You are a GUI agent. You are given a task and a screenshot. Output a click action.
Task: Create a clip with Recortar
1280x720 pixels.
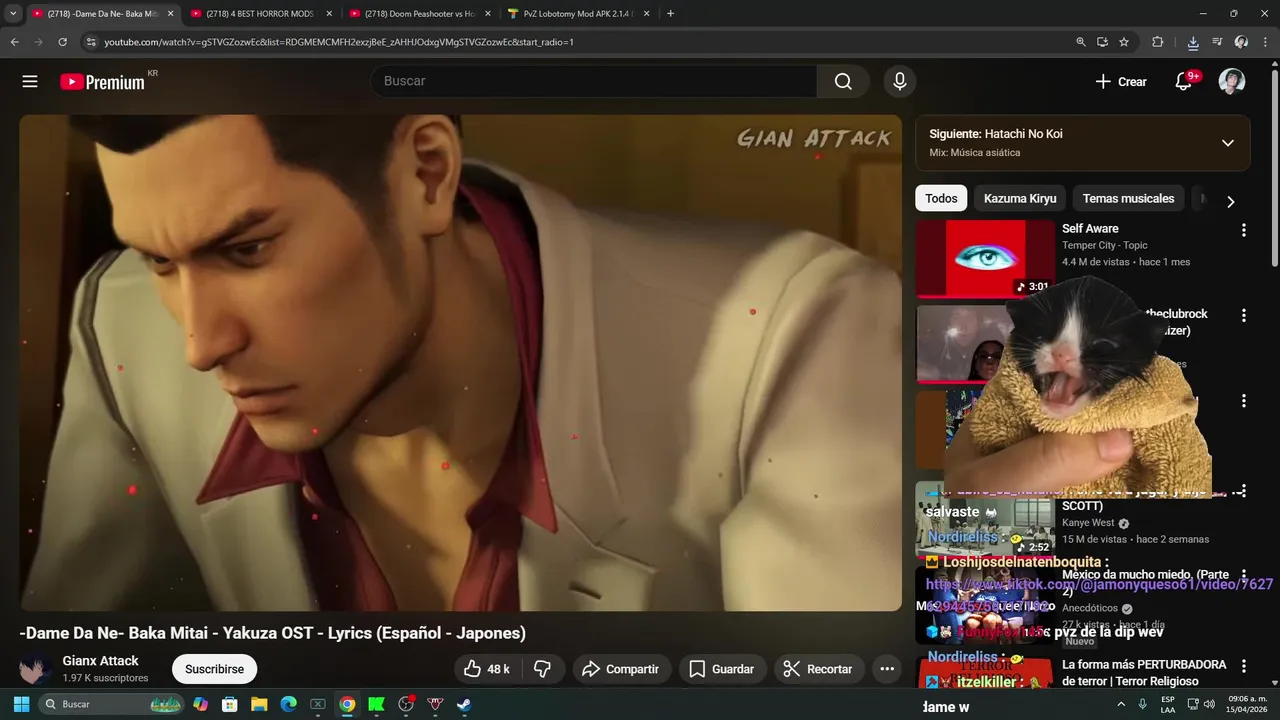(819, 669)
